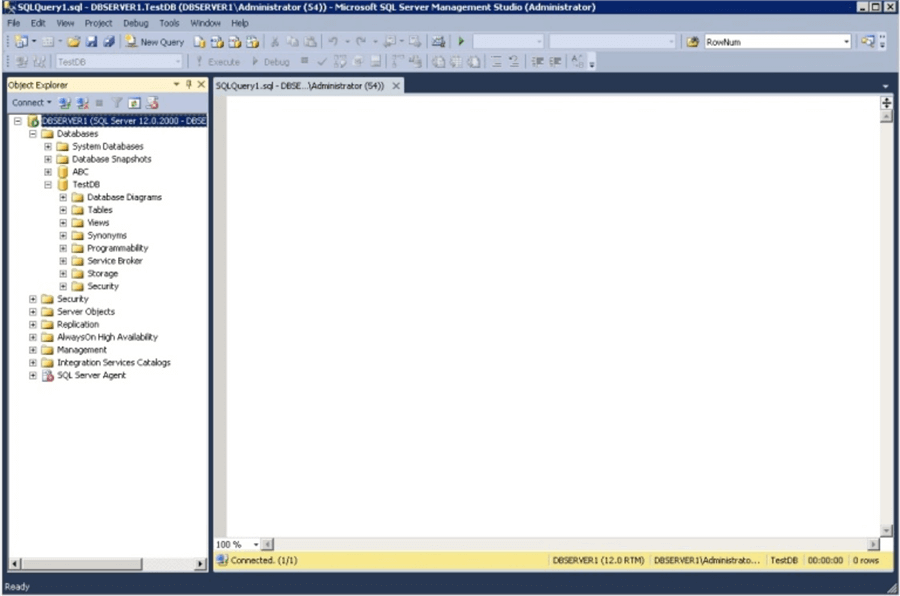Click the Connect Object Explorer icon
The height and width of the screenshot is (596, 900).
click(x=65, y=103)
